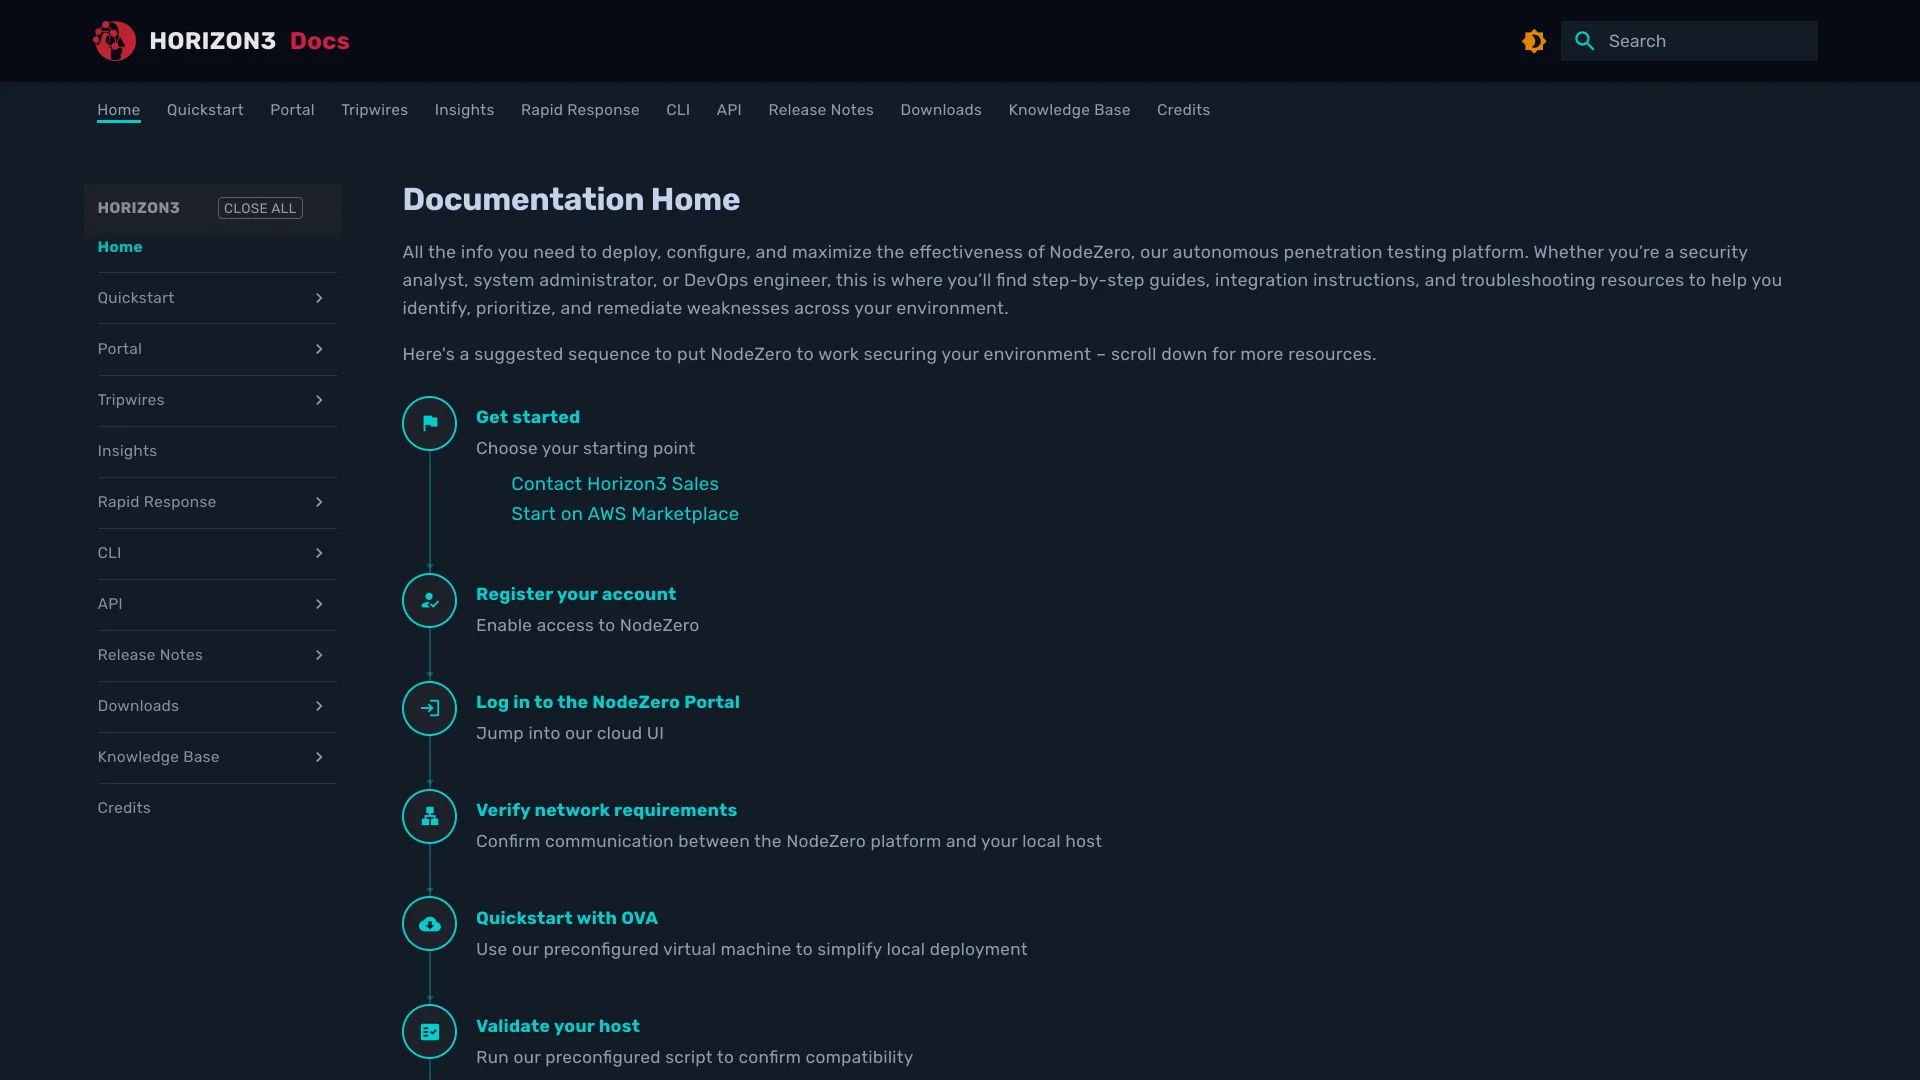Expand the API sidebar chevron
1920x1080 pixels.
pyautogui.click(x=319, y=604)
